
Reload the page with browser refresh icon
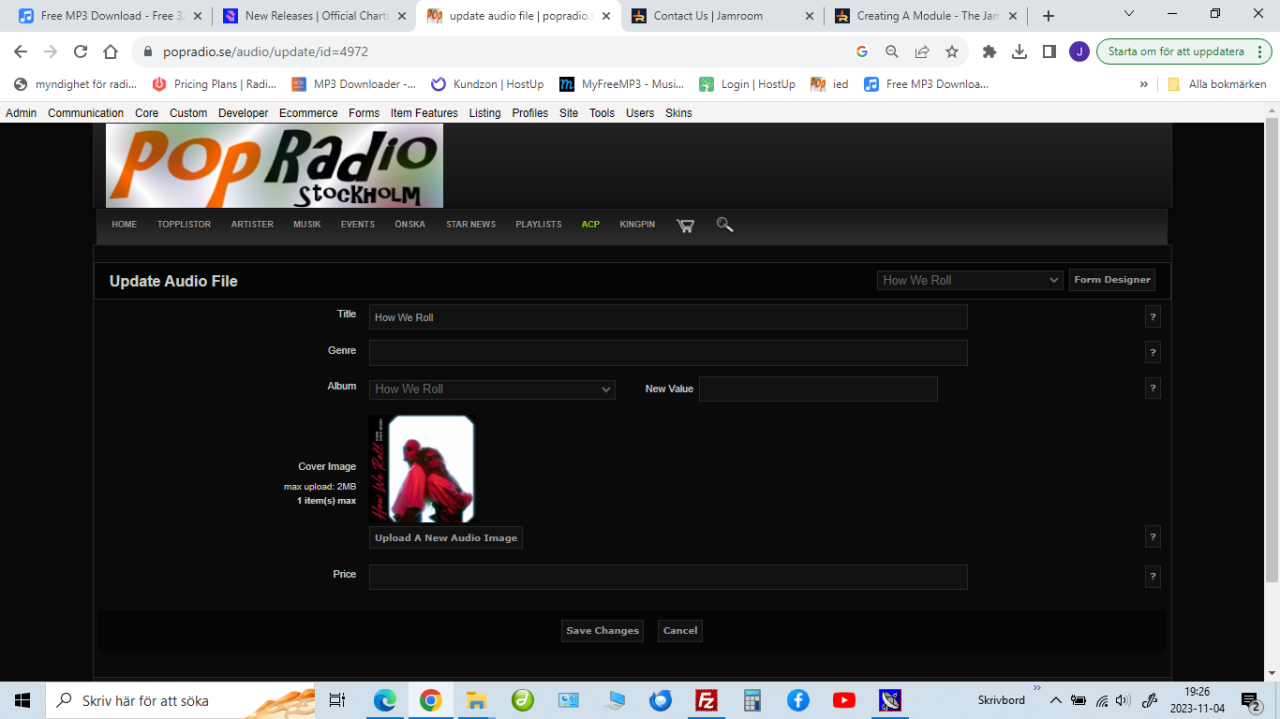pyautogui.click(x=81, y=52)
